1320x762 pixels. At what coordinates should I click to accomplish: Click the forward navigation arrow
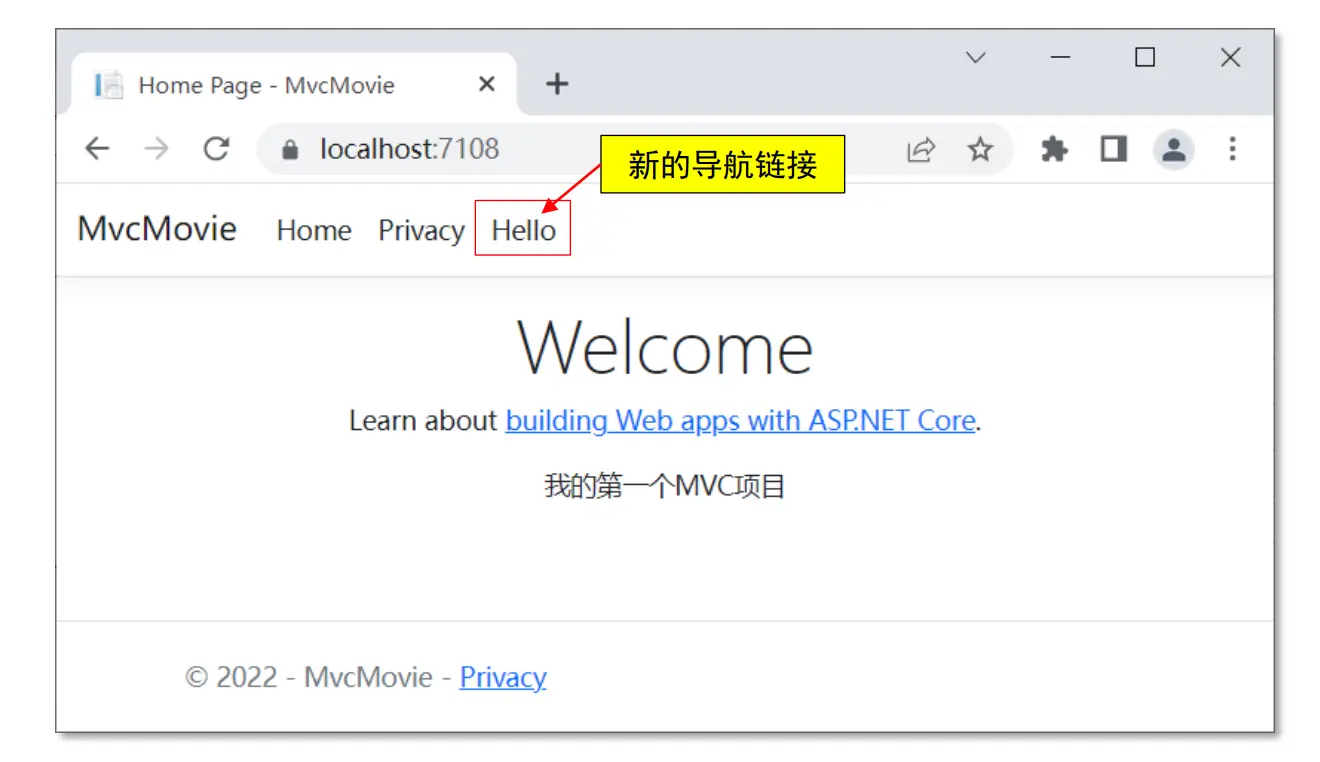tap(157, 150)
